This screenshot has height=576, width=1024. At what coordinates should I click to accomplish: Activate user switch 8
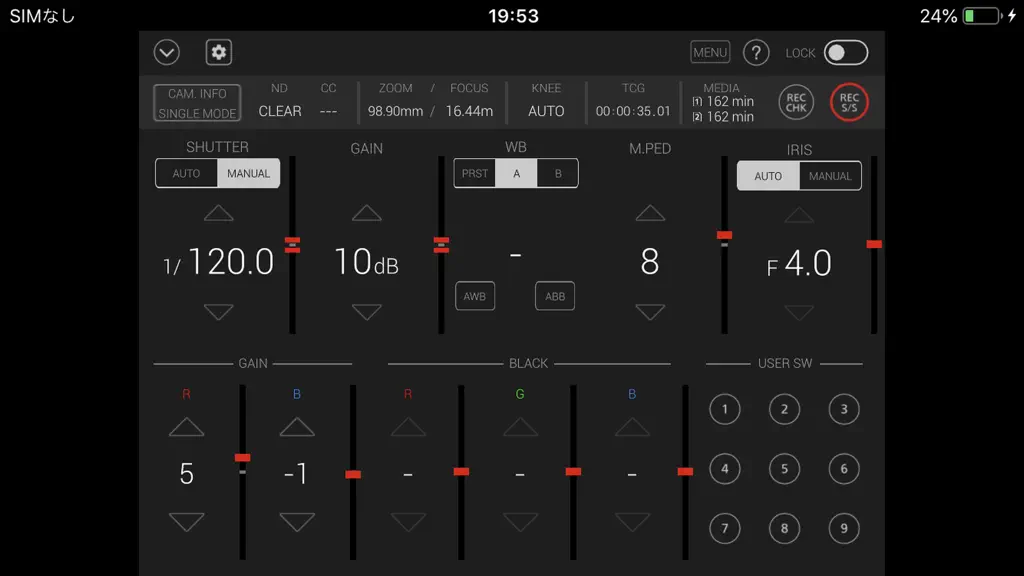pyautogui.click(x=784, y=528)
